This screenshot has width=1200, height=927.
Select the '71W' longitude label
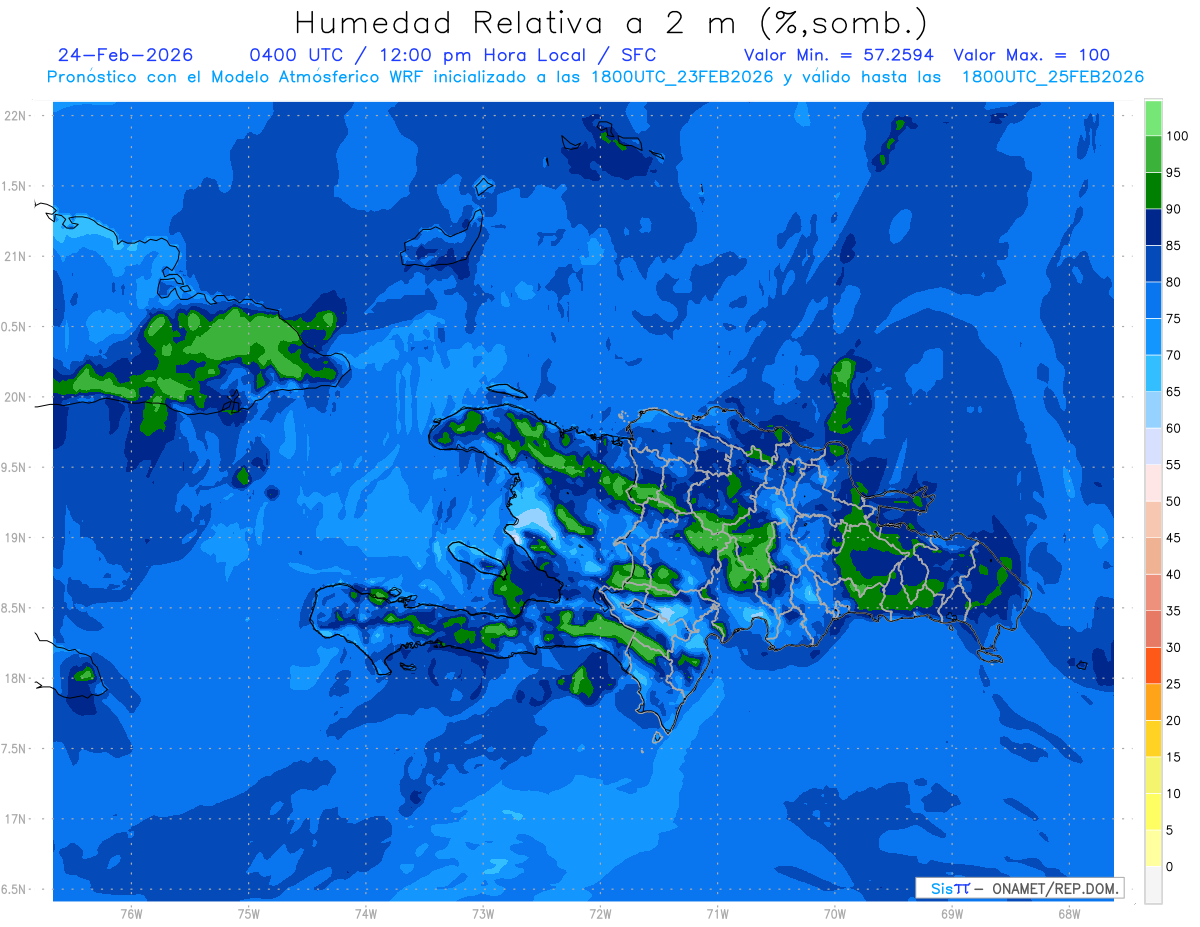point(717,914)
